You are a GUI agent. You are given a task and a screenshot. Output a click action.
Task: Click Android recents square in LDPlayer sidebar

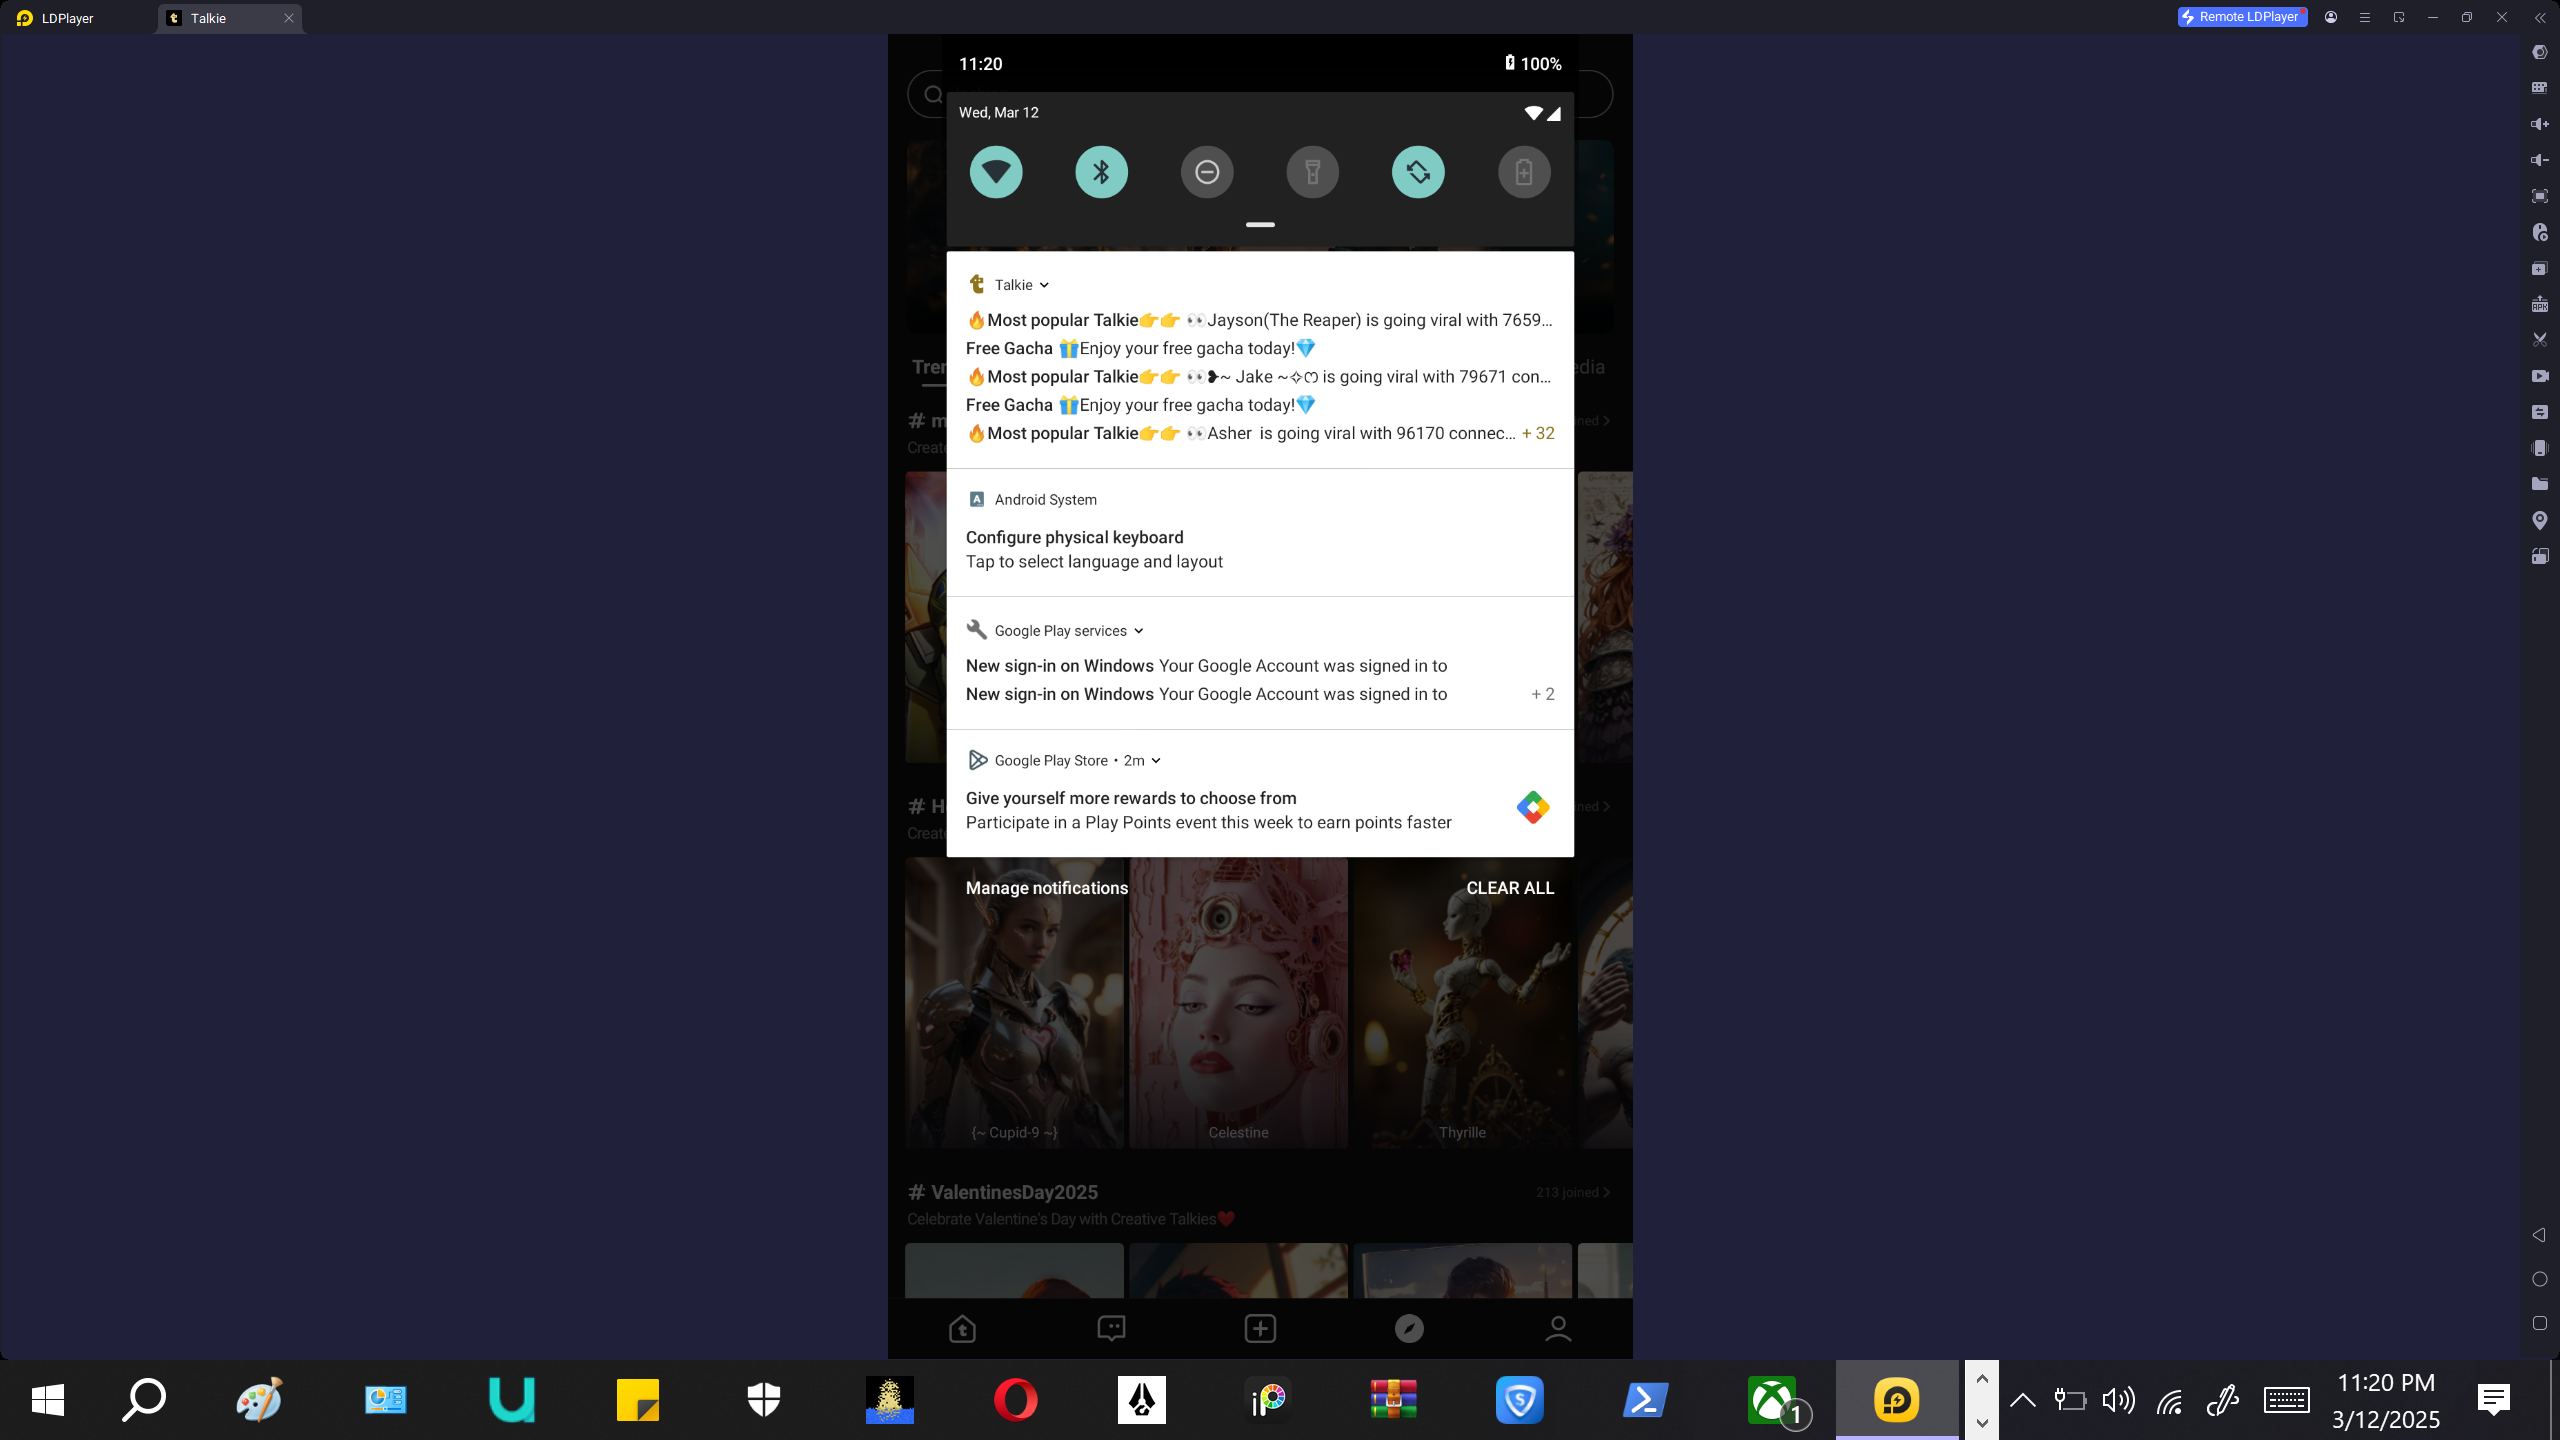[2539, 1323]
